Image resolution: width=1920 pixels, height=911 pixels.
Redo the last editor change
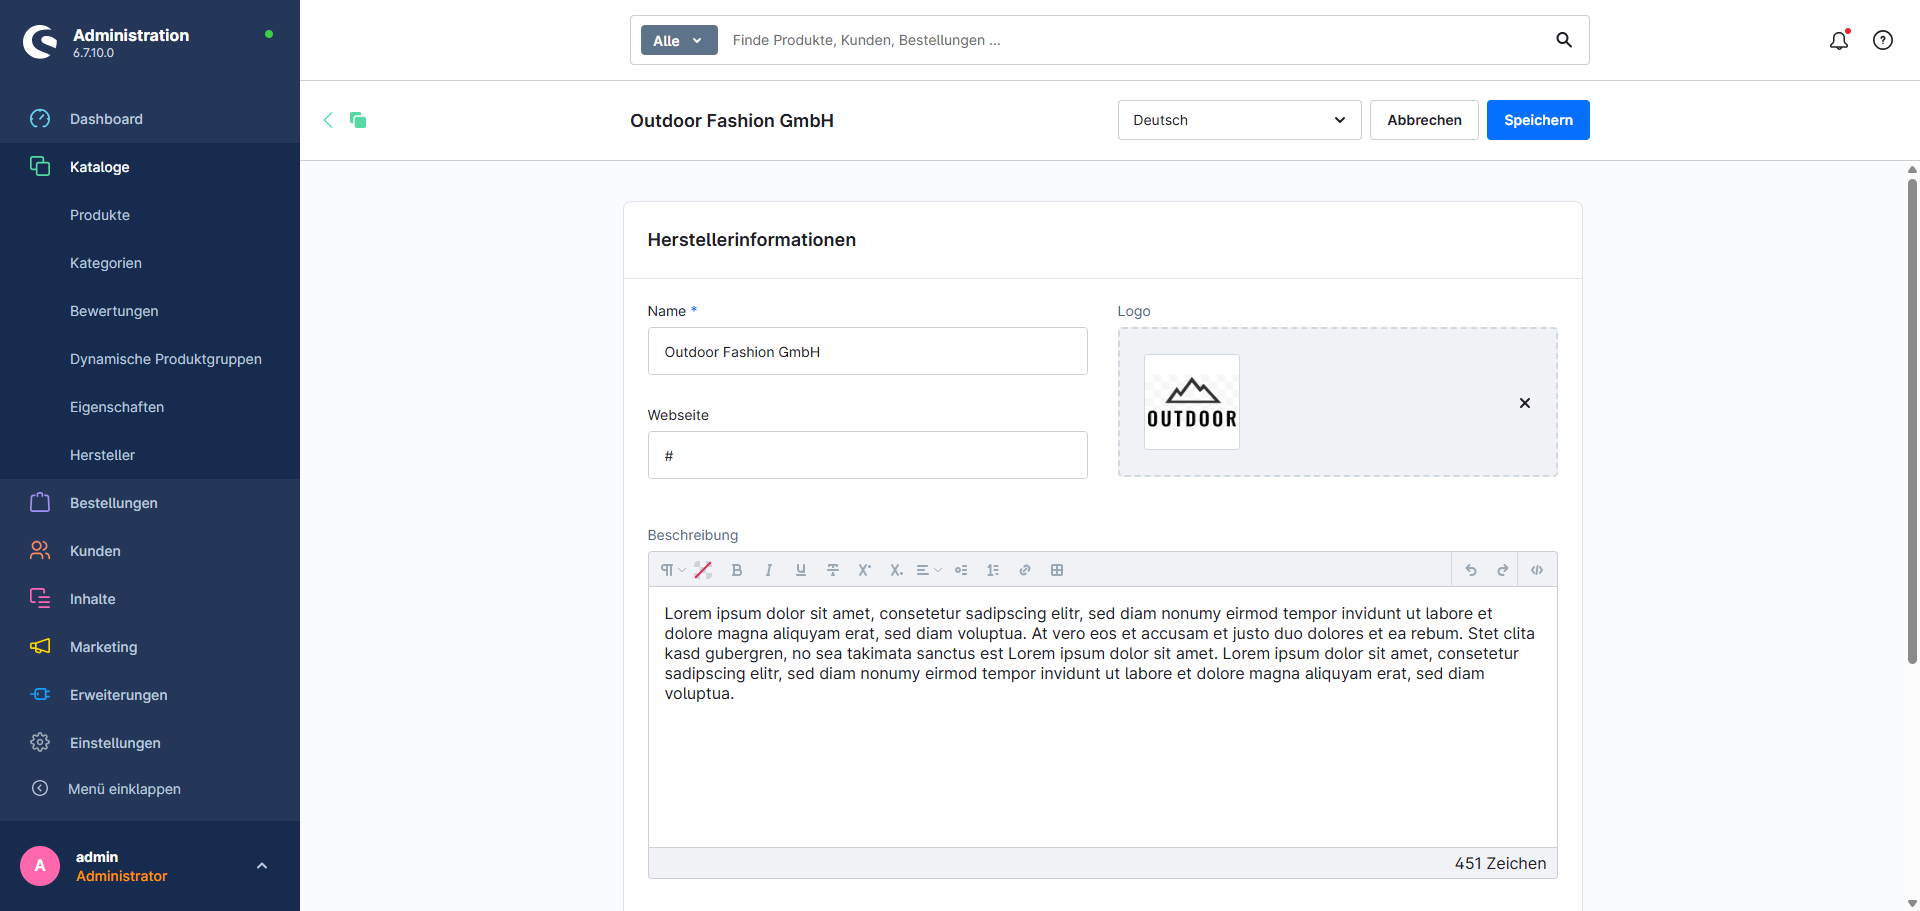pyautogui.click(x=1503, y=570)
